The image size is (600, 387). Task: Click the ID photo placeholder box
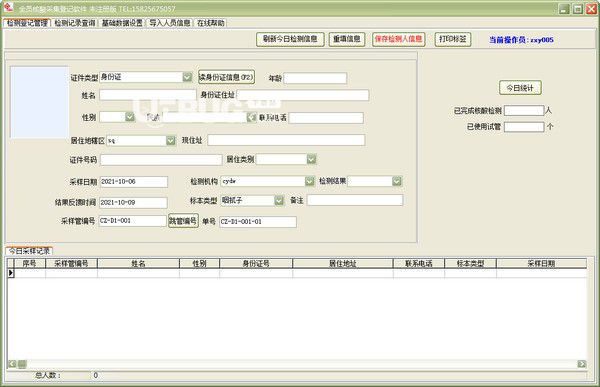click(39, 102)
